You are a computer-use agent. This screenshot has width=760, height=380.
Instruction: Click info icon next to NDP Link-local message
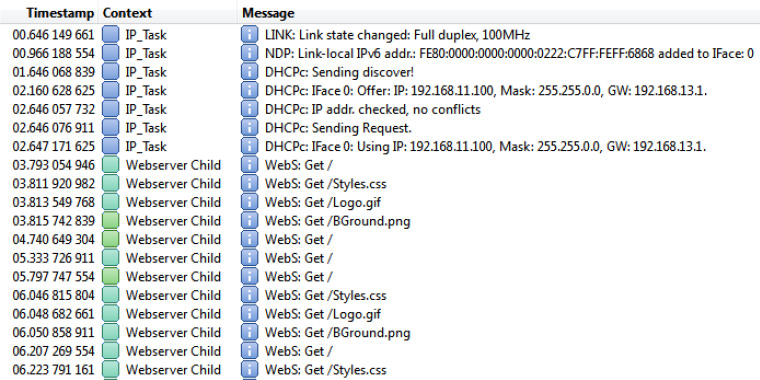(x=249, y=53)
